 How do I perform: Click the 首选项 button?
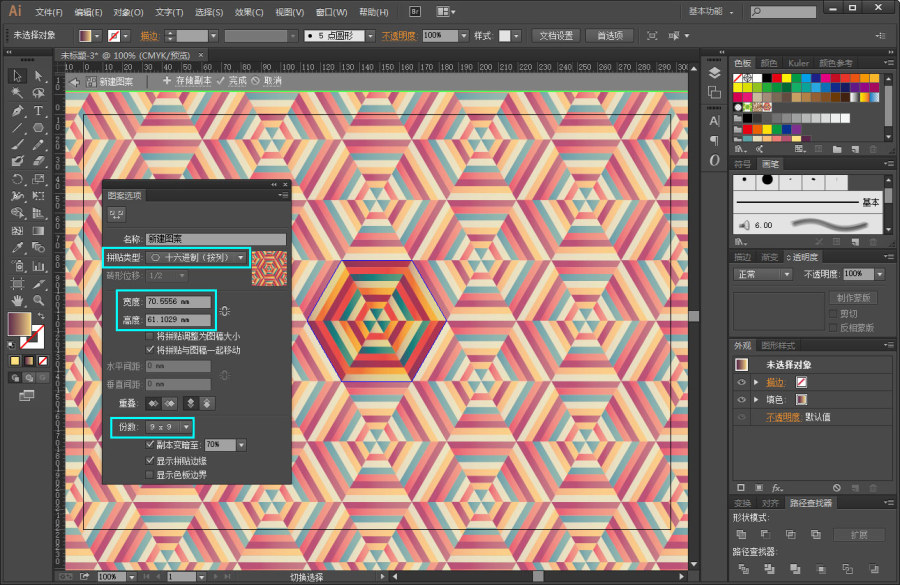point(610,36)
